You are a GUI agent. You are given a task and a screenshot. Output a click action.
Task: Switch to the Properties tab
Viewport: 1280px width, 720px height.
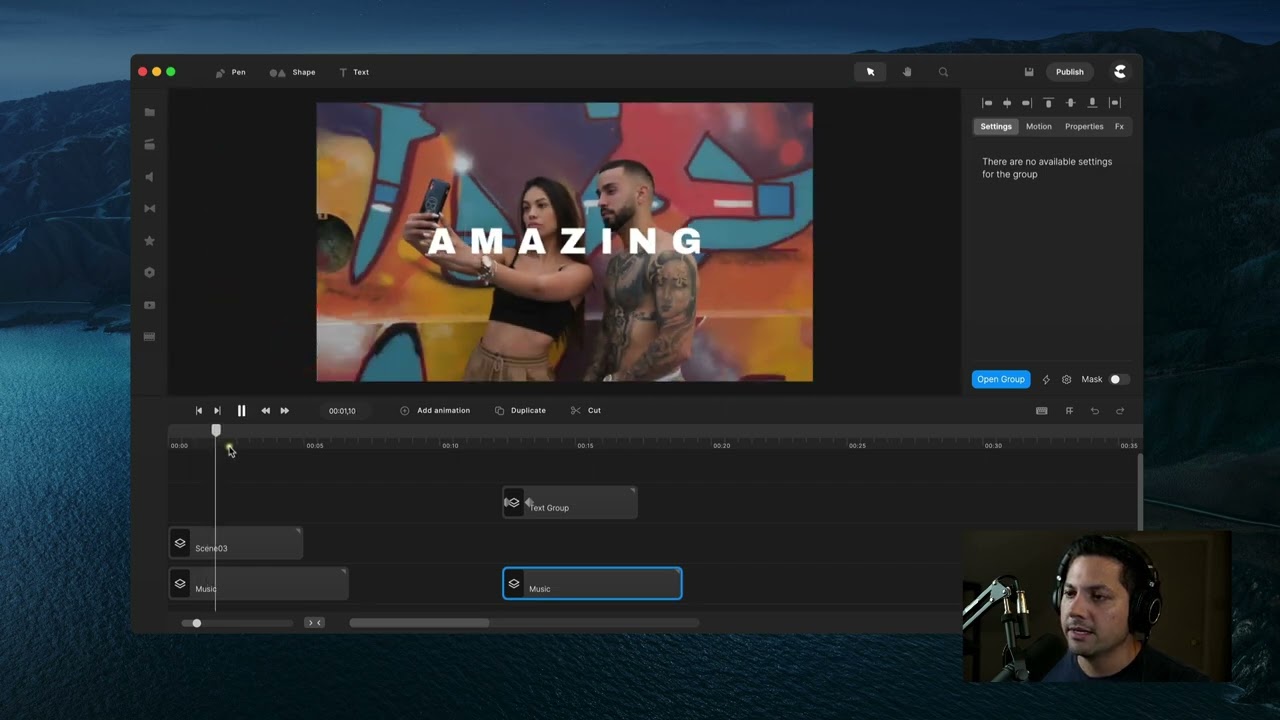point(1084,127)
